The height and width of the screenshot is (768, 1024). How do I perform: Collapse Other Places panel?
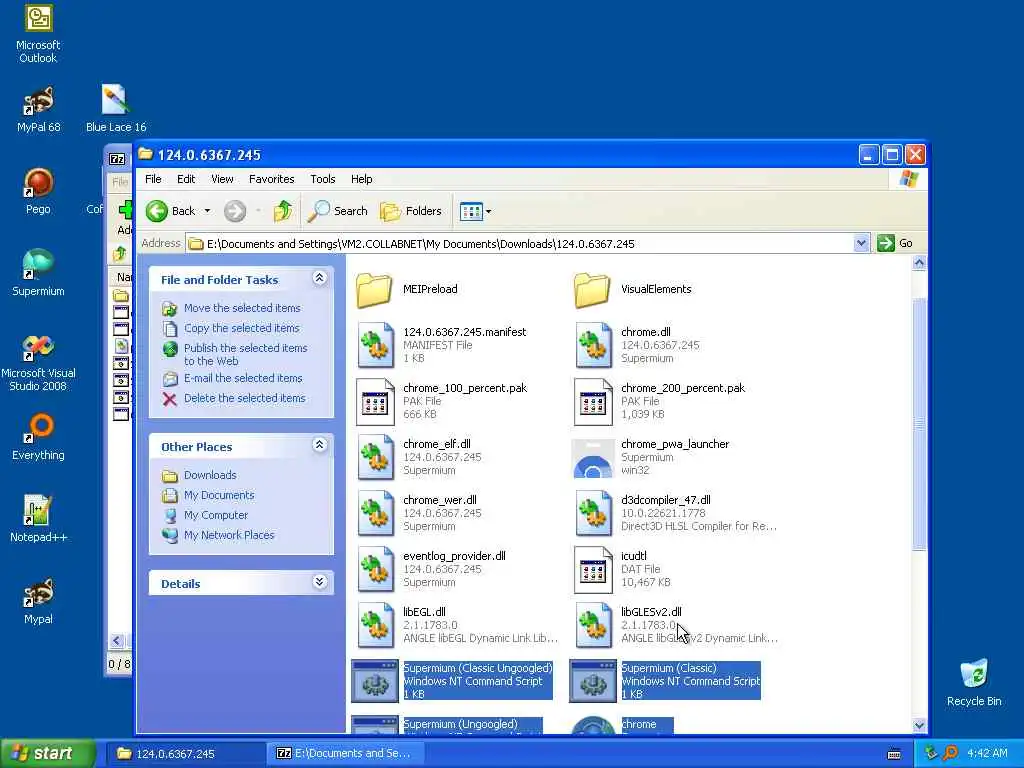(x=319, y=445)
